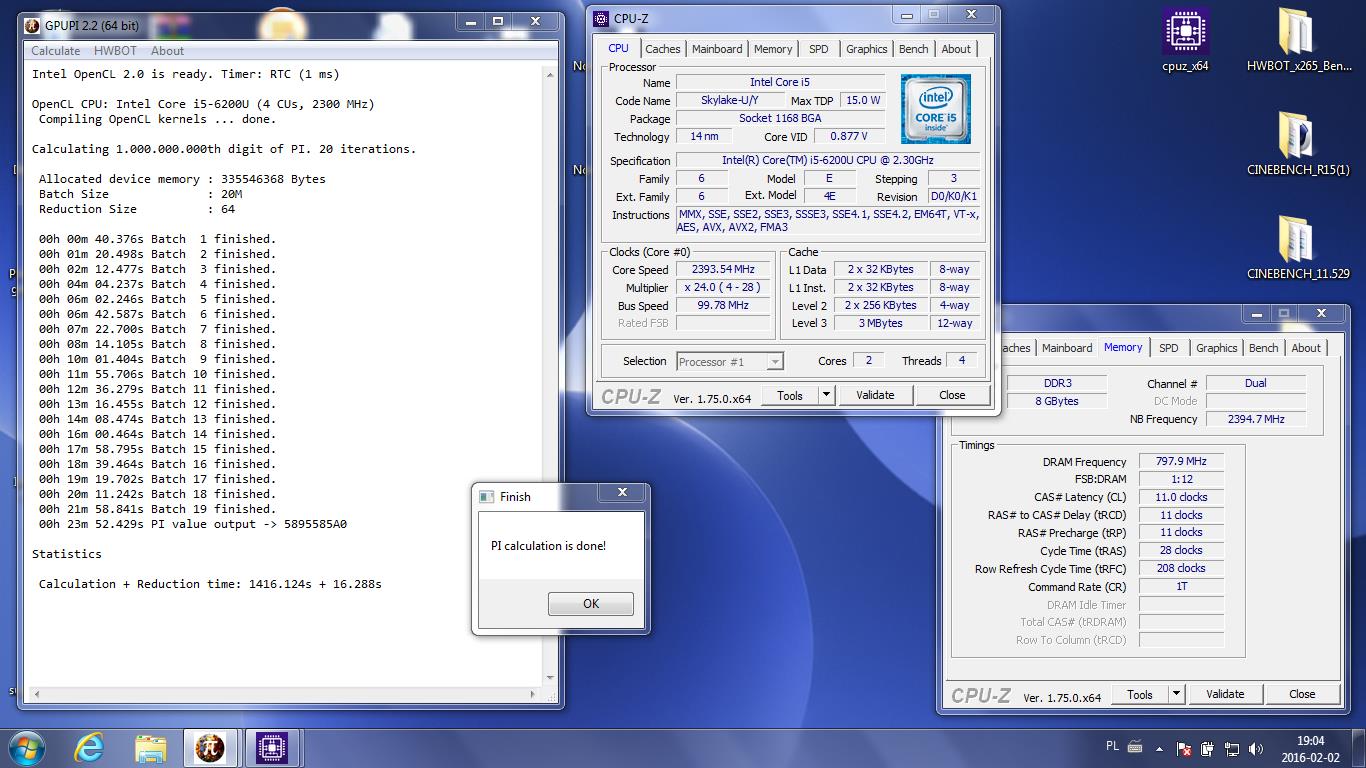Viewport: 1366px width, 768px height.
Task: Select the CINEBENCH_11.529 desktop folder
Action: pos(1298,247)
